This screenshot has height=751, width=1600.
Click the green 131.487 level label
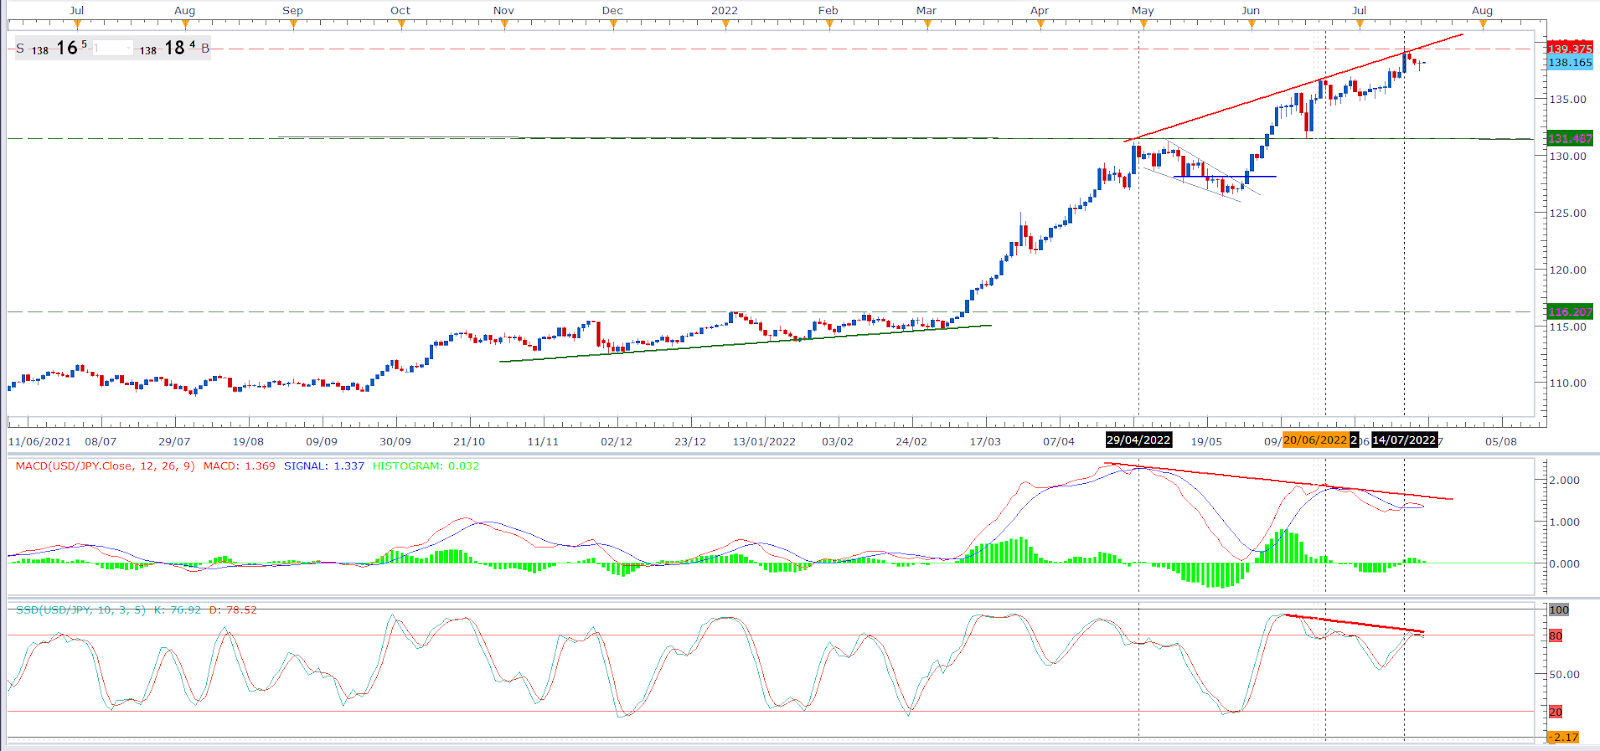(x=1570, y=139)
